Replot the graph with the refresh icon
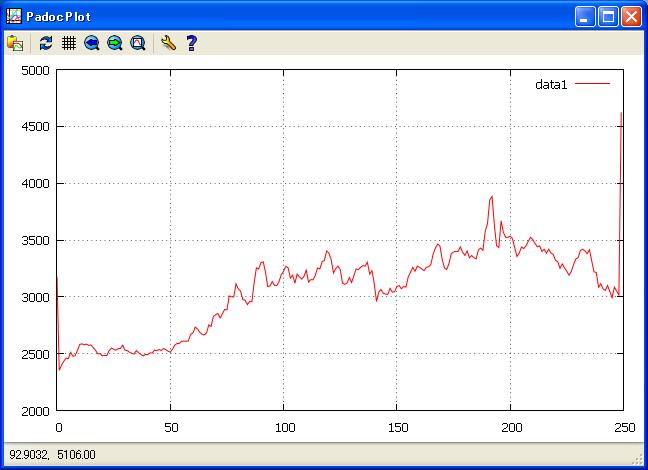This screenshot has width=648, height=470. click(46, 43)
